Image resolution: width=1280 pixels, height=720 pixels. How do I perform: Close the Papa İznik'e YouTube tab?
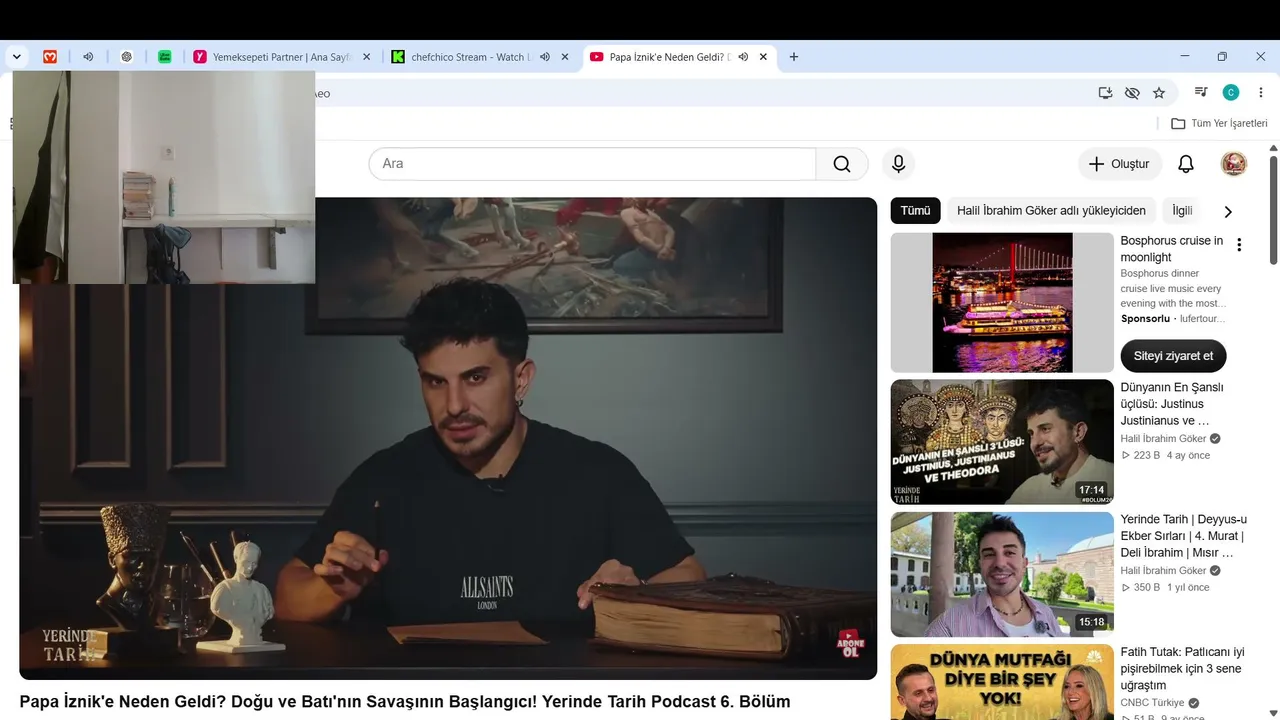pos(763,57)
